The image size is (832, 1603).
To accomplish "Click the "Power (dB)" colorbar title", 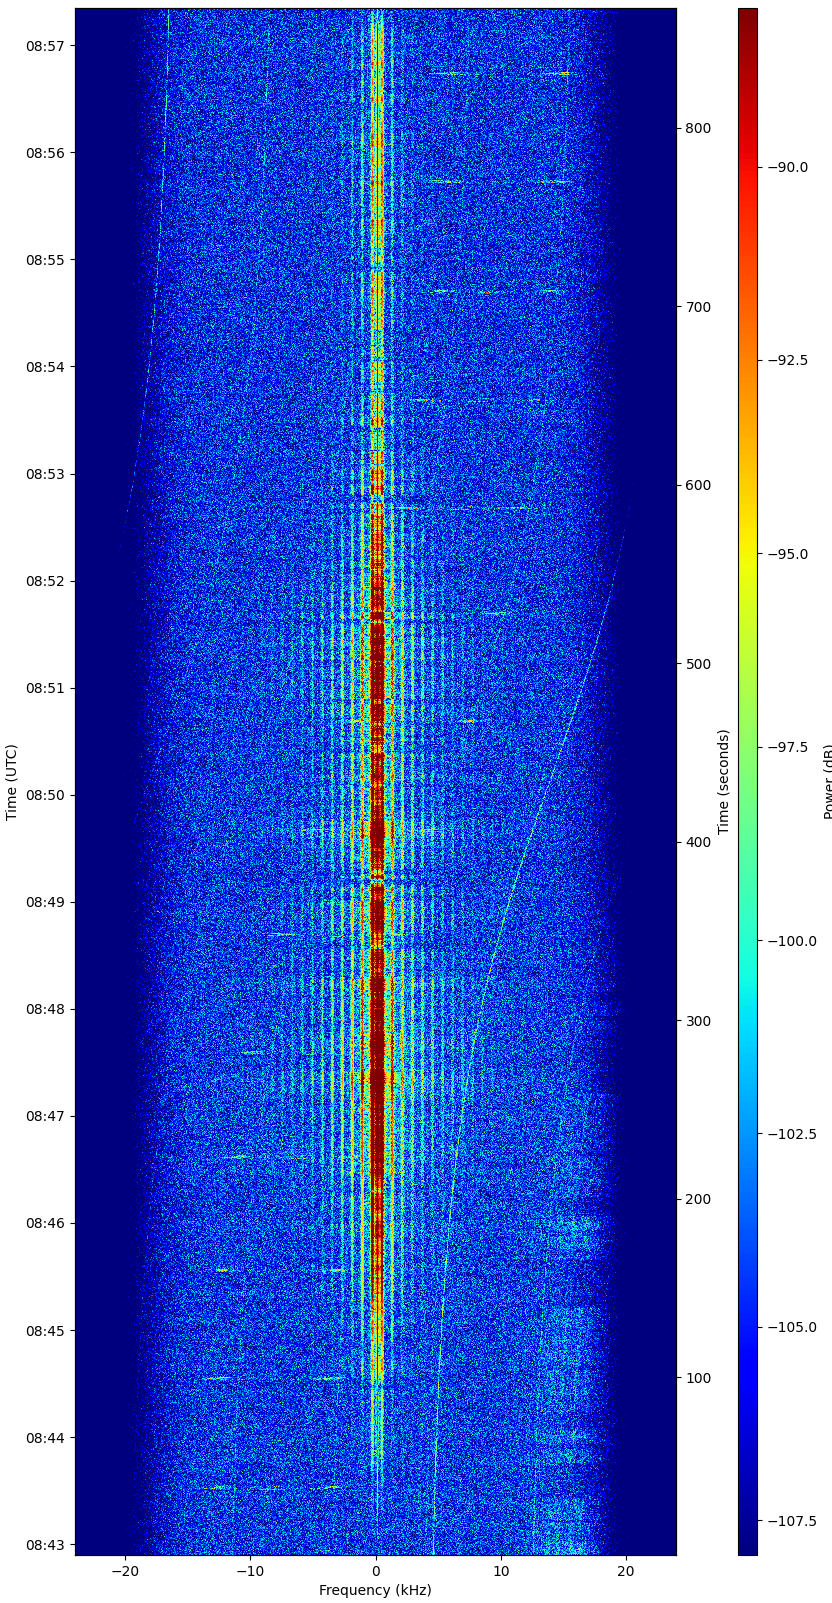I will coord(827,782).
